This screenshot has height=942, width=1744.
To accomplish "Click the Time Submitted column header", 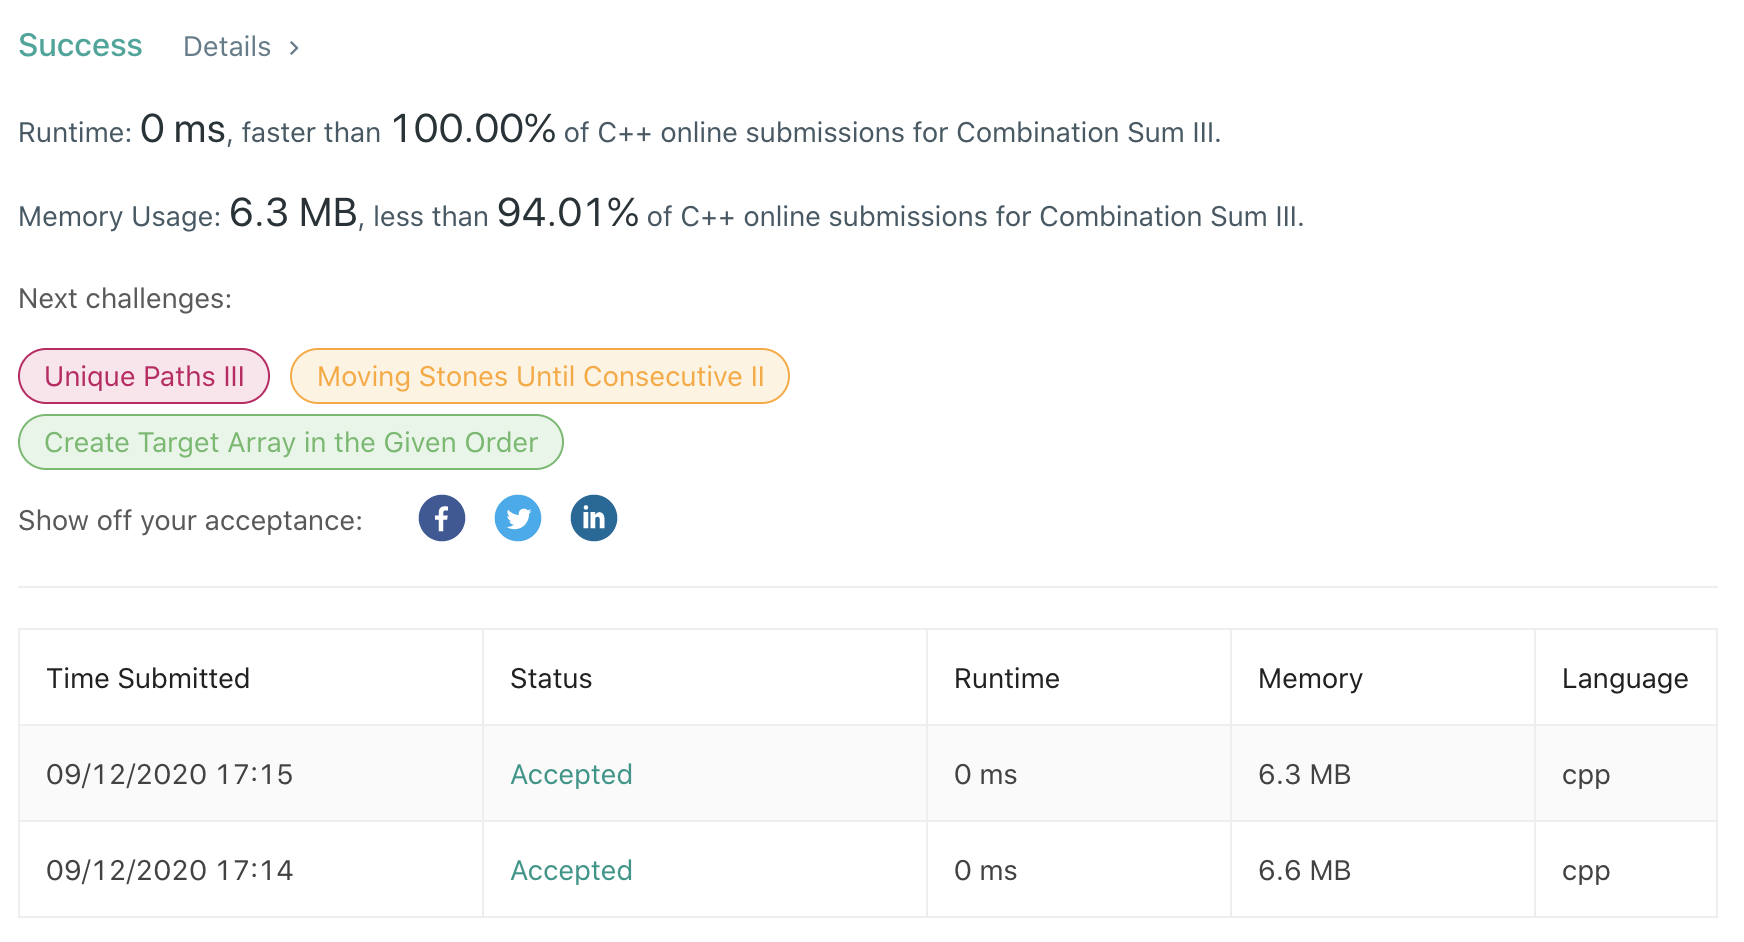I will [147, 678].
